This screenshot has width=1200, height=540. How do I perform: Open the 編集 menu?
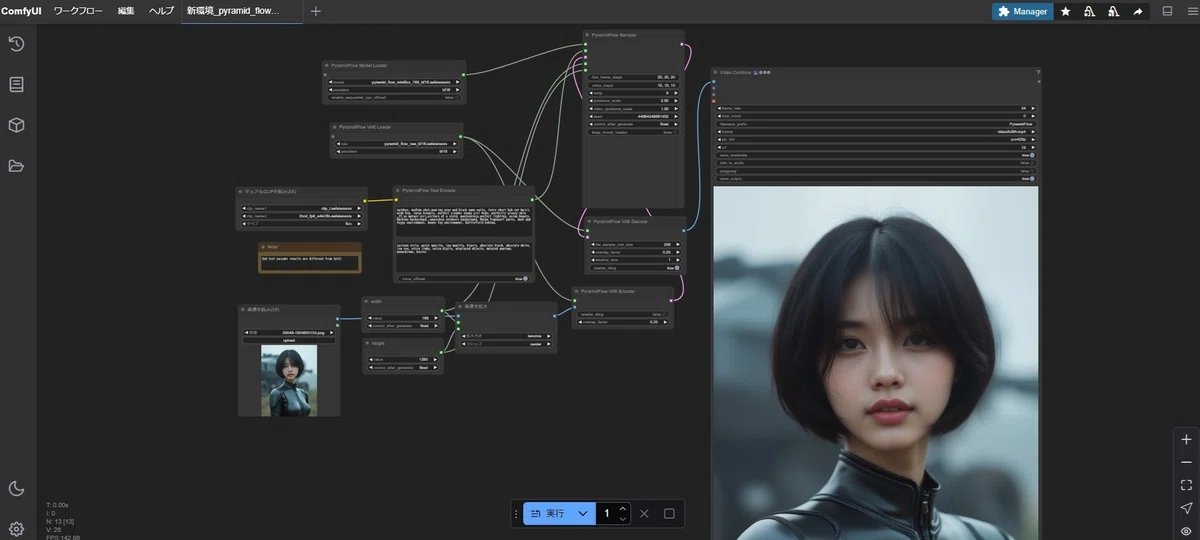[126, 11]
